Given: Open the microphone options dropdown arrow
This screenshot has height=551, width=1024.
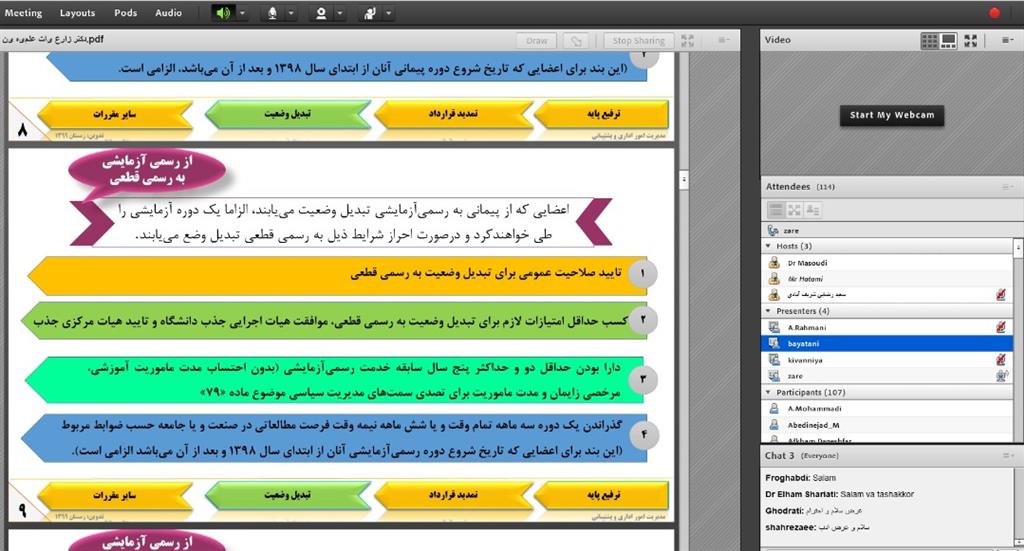Looking at the screenshot, I should tap(291, 13).
